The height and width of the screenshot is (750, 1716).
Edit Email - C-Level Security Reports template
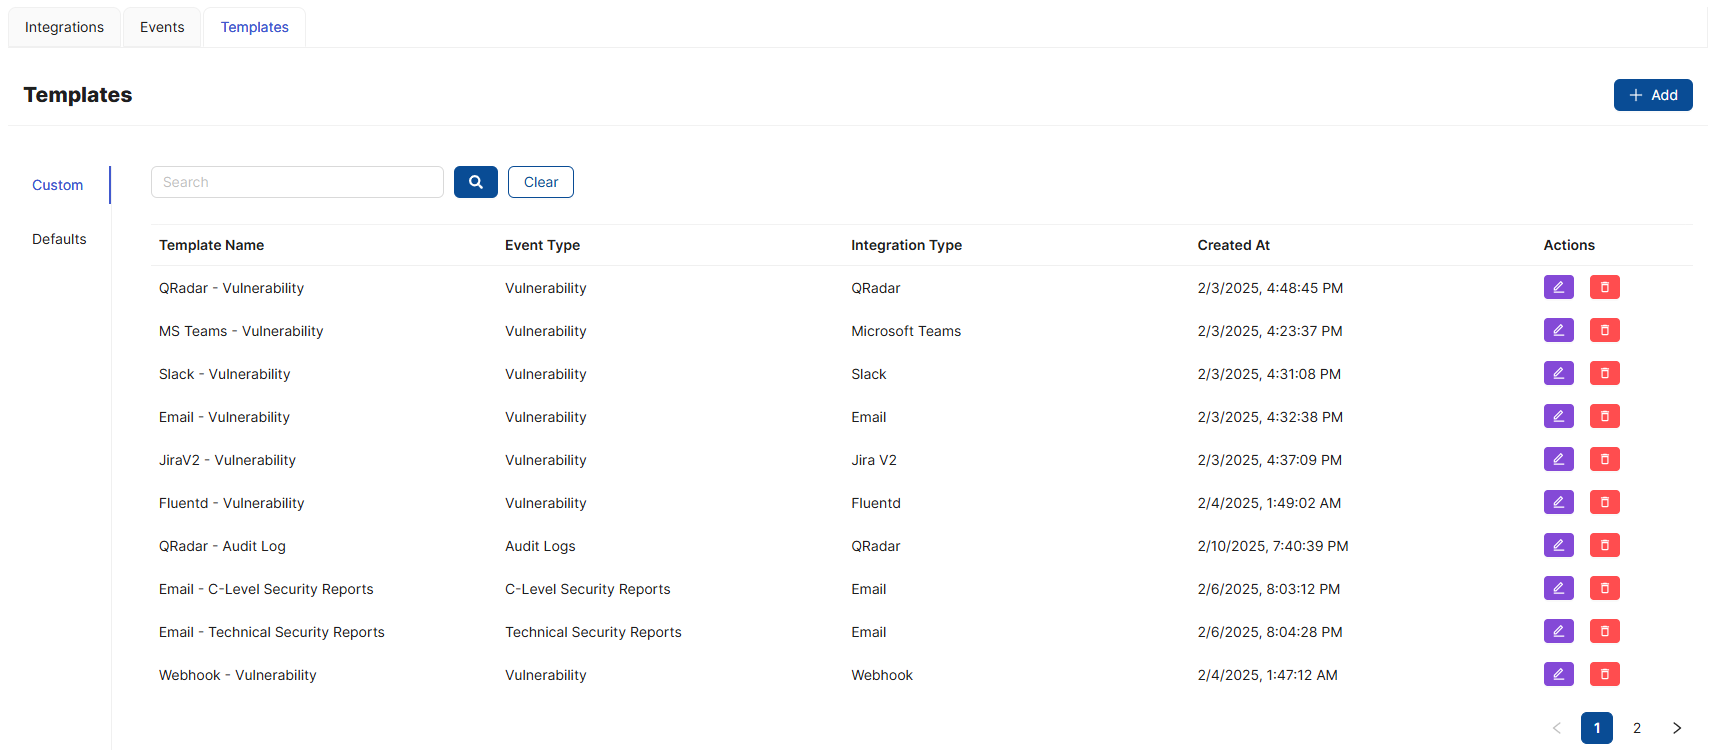(x=1558, y=589)
